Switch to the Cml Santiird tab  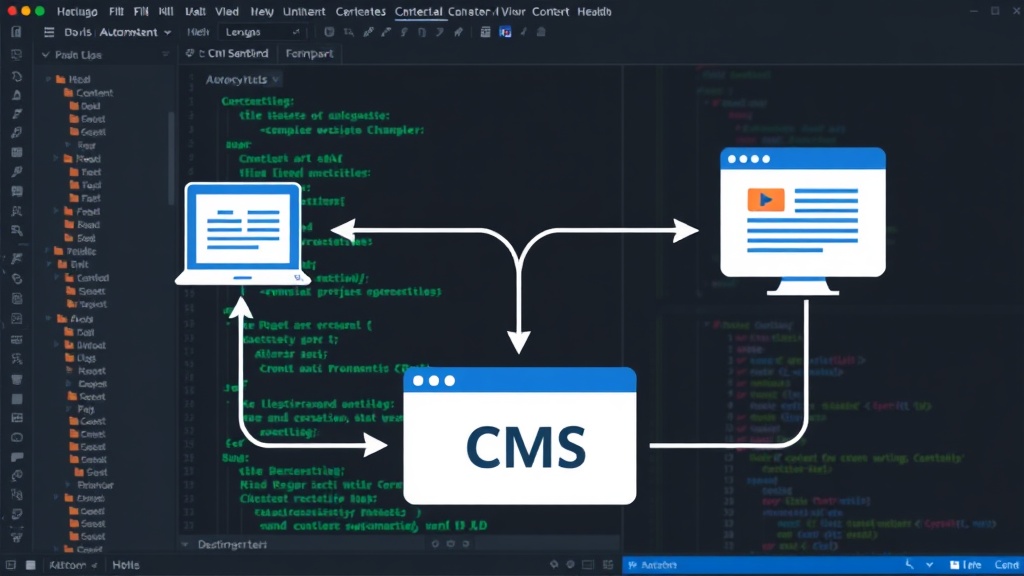click(227, 54)
